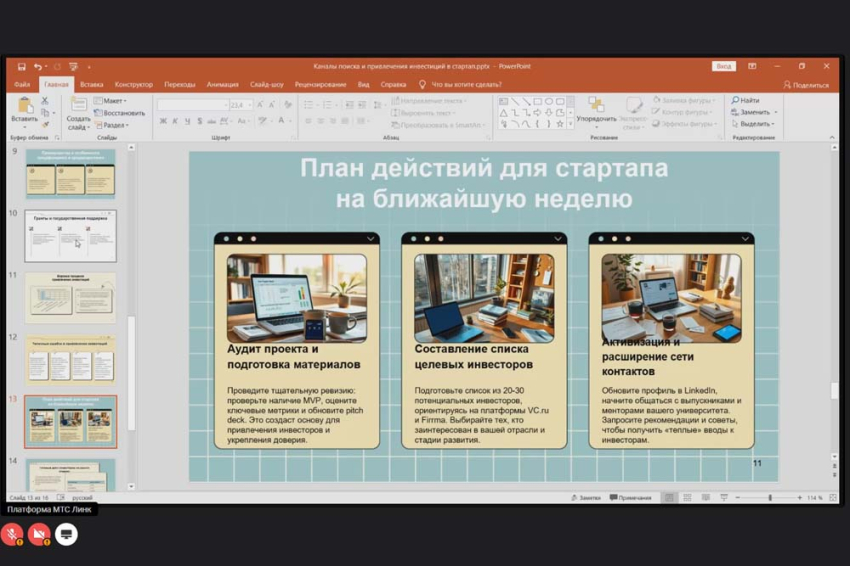Toggle camera in MTS Link controls
This screenshot has height=566, width=850.
38,535
